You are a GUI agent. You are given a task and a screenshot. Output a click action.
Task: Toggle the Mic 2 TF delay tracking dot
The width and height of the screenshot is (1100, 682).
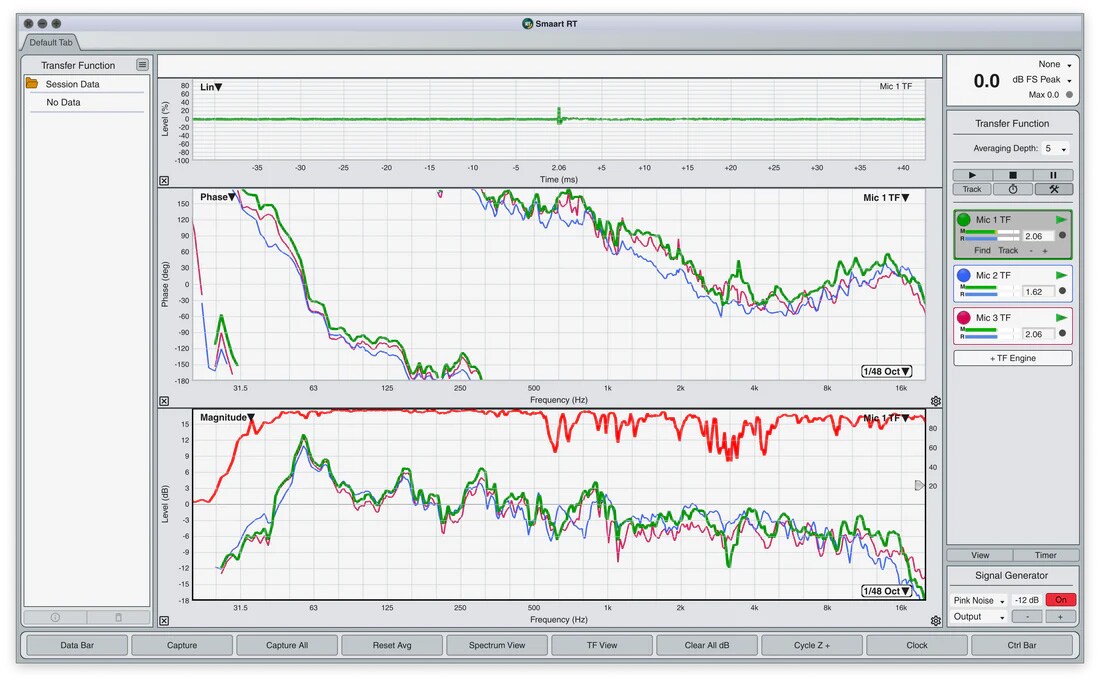point(1062,291)
